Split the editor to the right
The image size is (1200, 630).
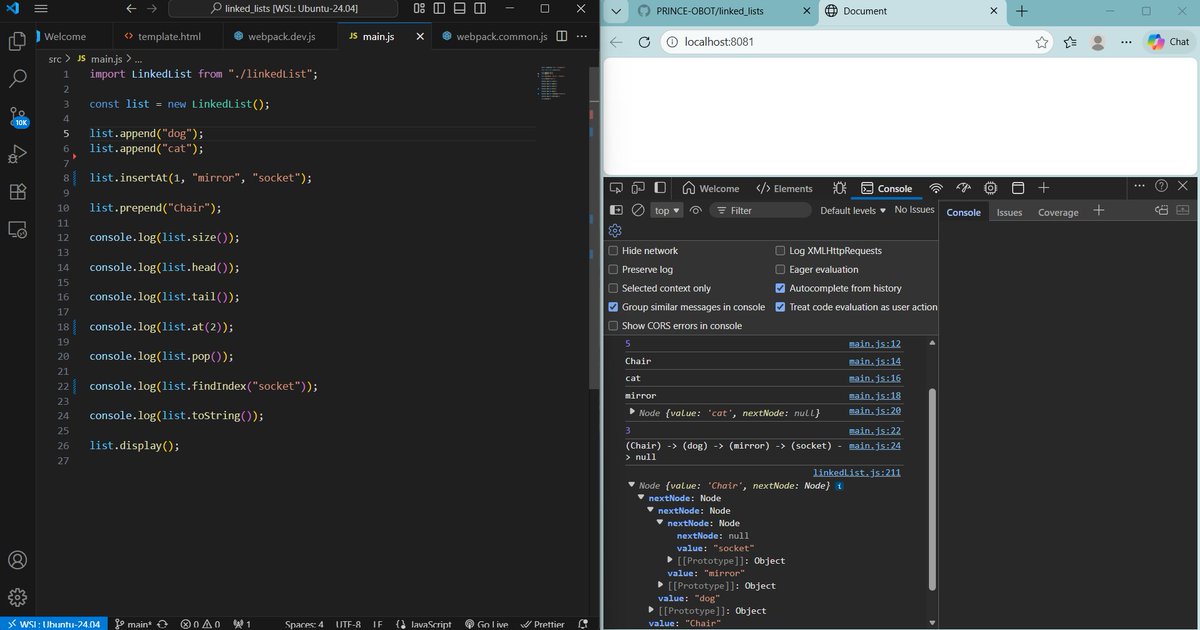[561, 36]
